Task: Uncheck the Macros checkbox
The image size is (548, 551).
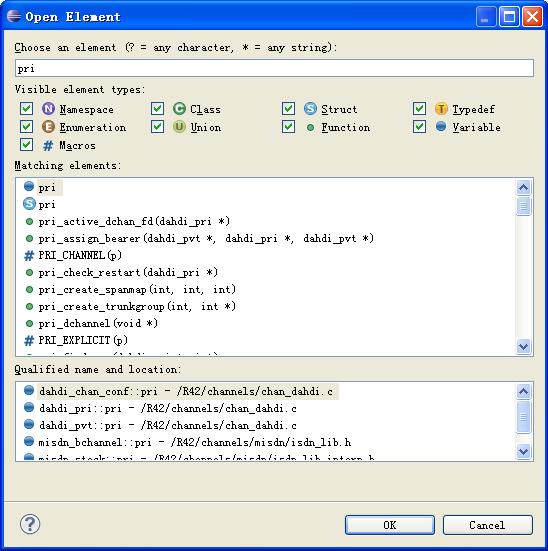Action: (x=26, y=144)
